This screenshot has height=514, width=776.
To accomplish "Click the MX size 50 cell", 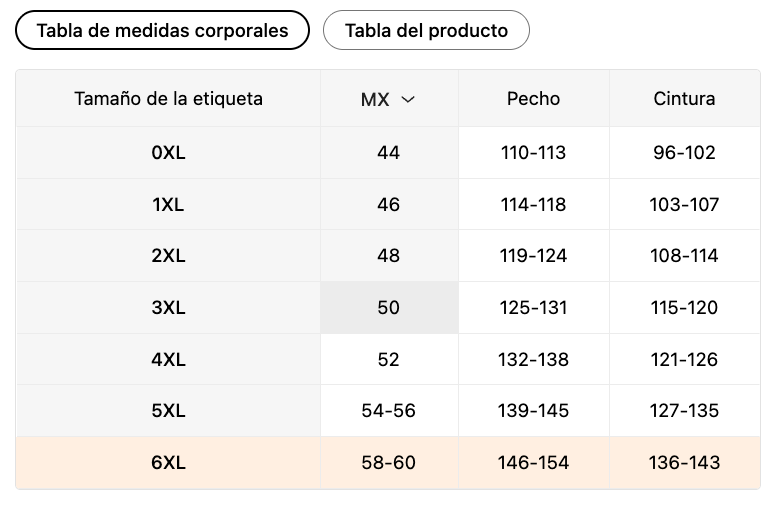I will click(x=389, y=308).
